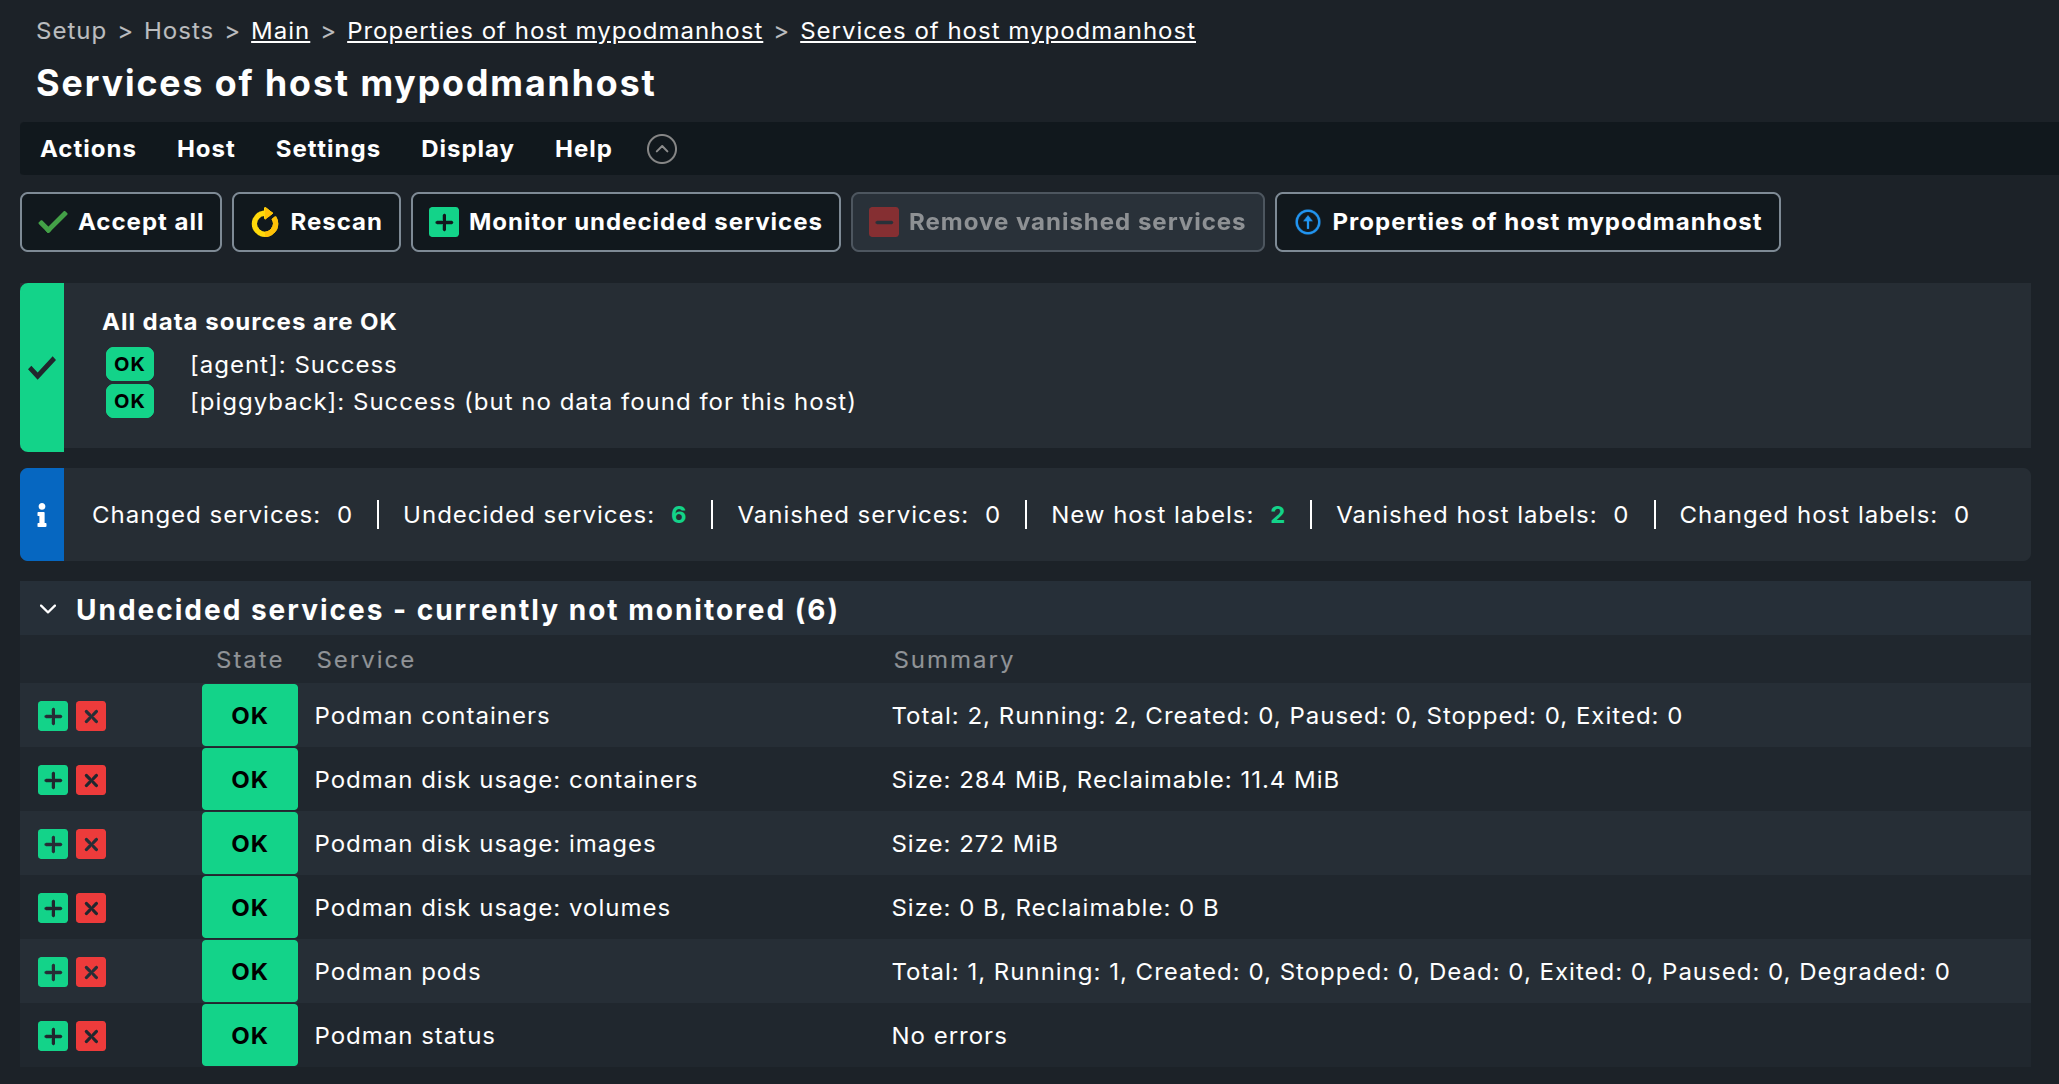Remove Podman status with red X icon

[91, 1036]
